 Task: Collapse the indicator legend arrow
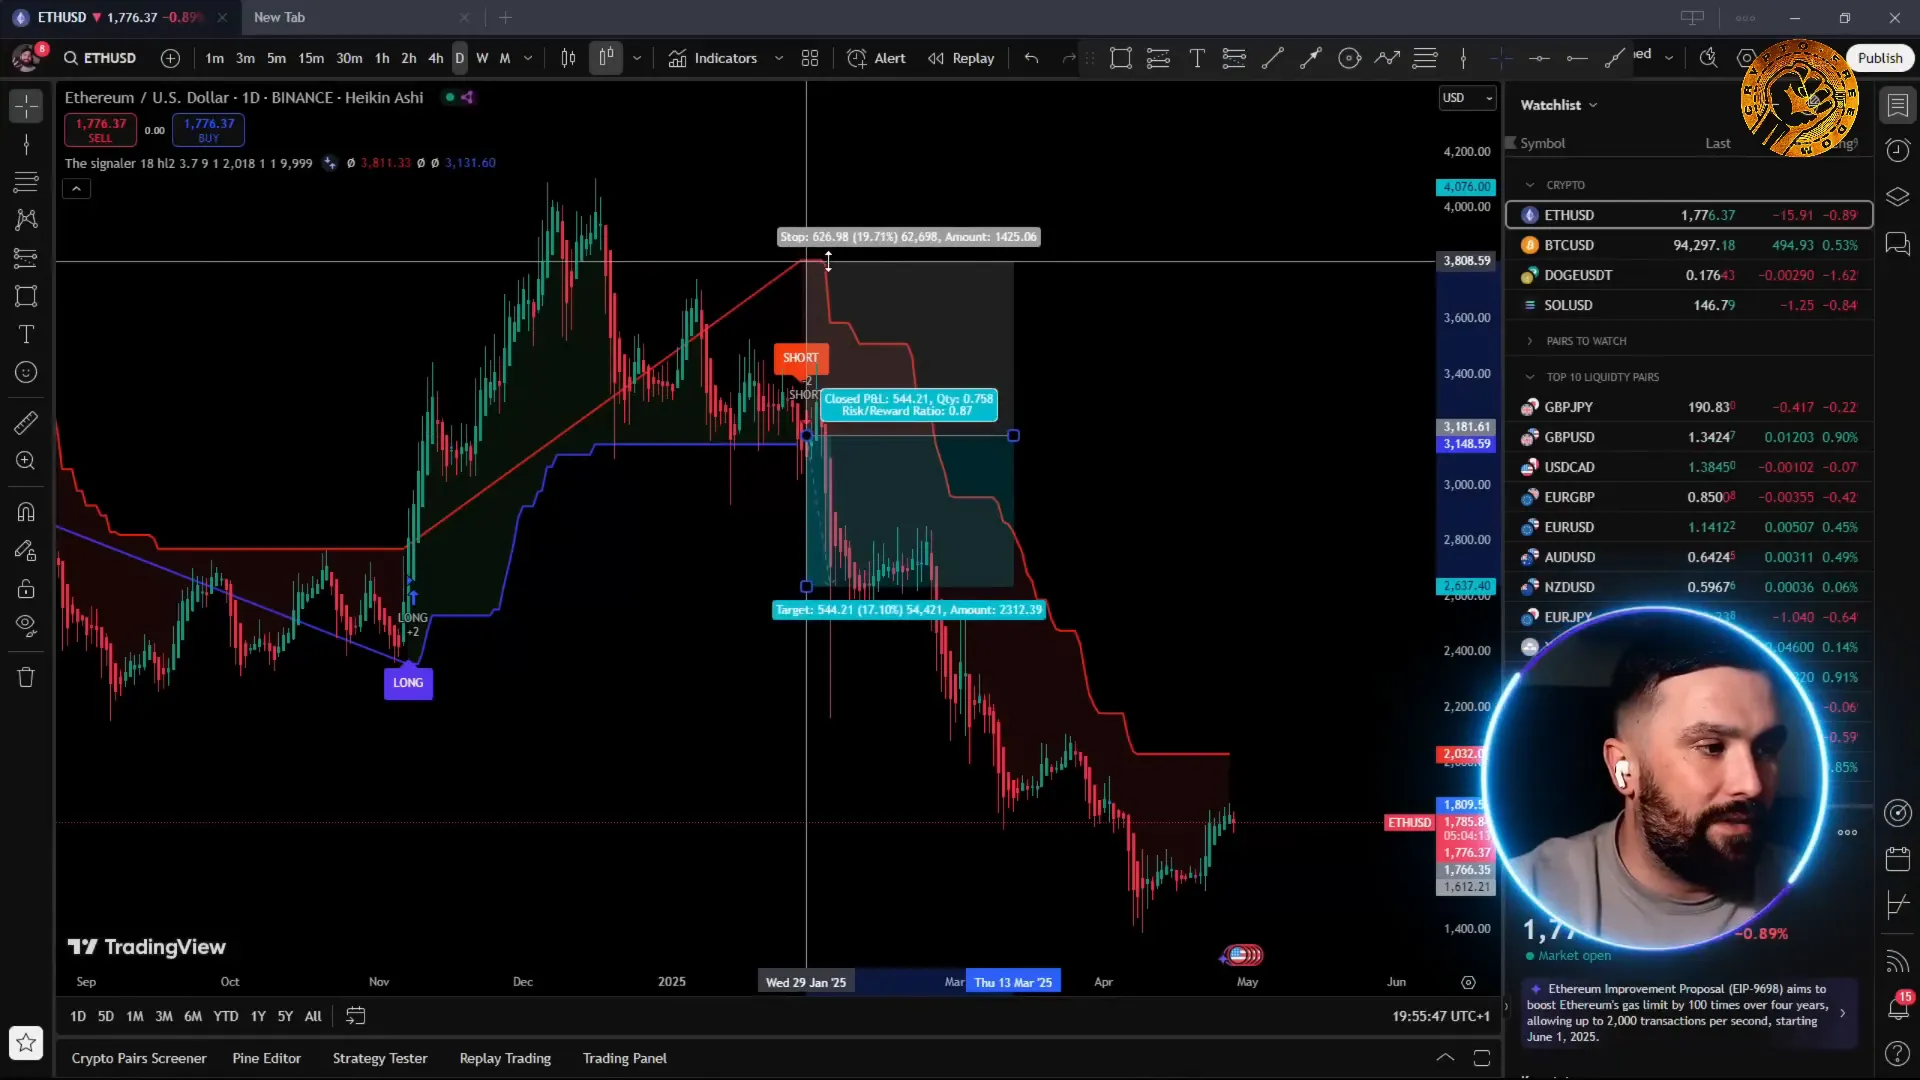click(76, 189)
